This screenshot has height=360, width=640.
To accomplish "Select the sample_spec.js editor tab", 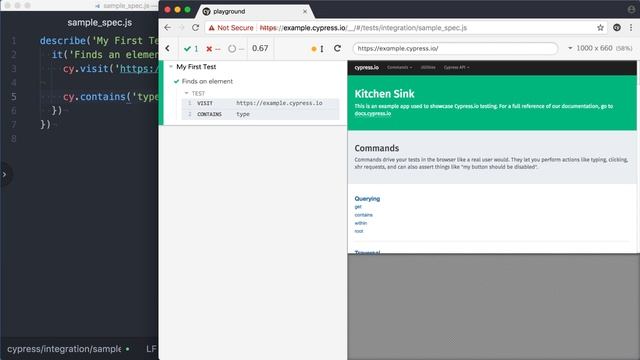I will point(100,22).
